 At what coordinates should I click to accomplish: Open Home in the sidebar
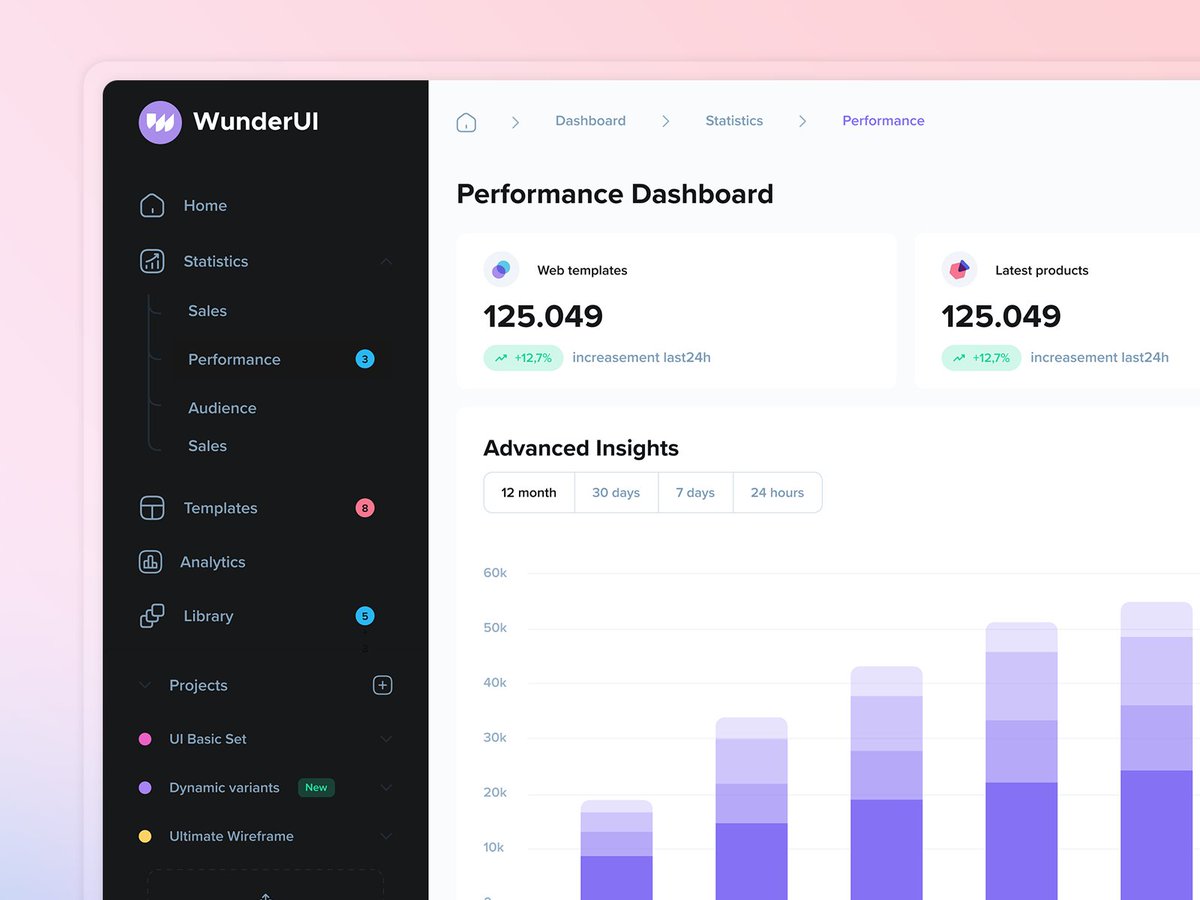[205, 205]
